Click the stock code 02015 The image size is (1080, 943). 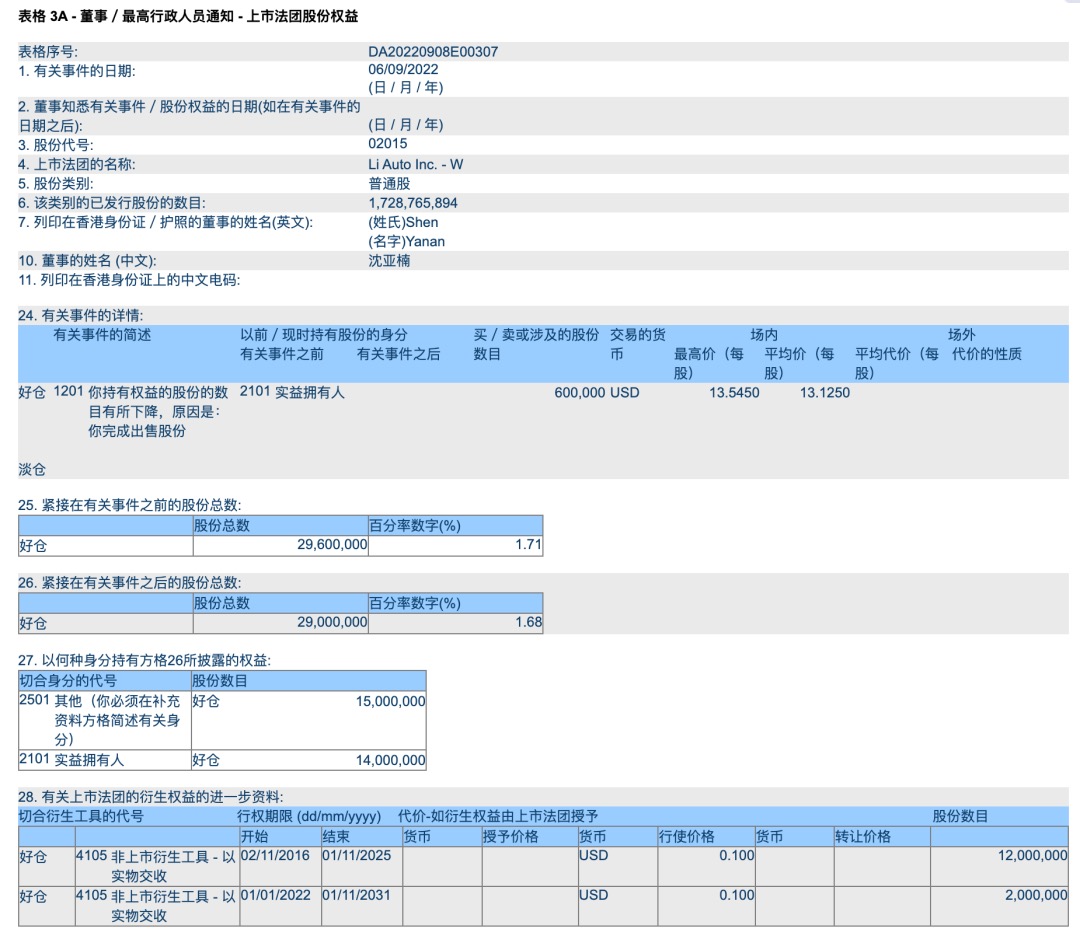coord(388,144)
